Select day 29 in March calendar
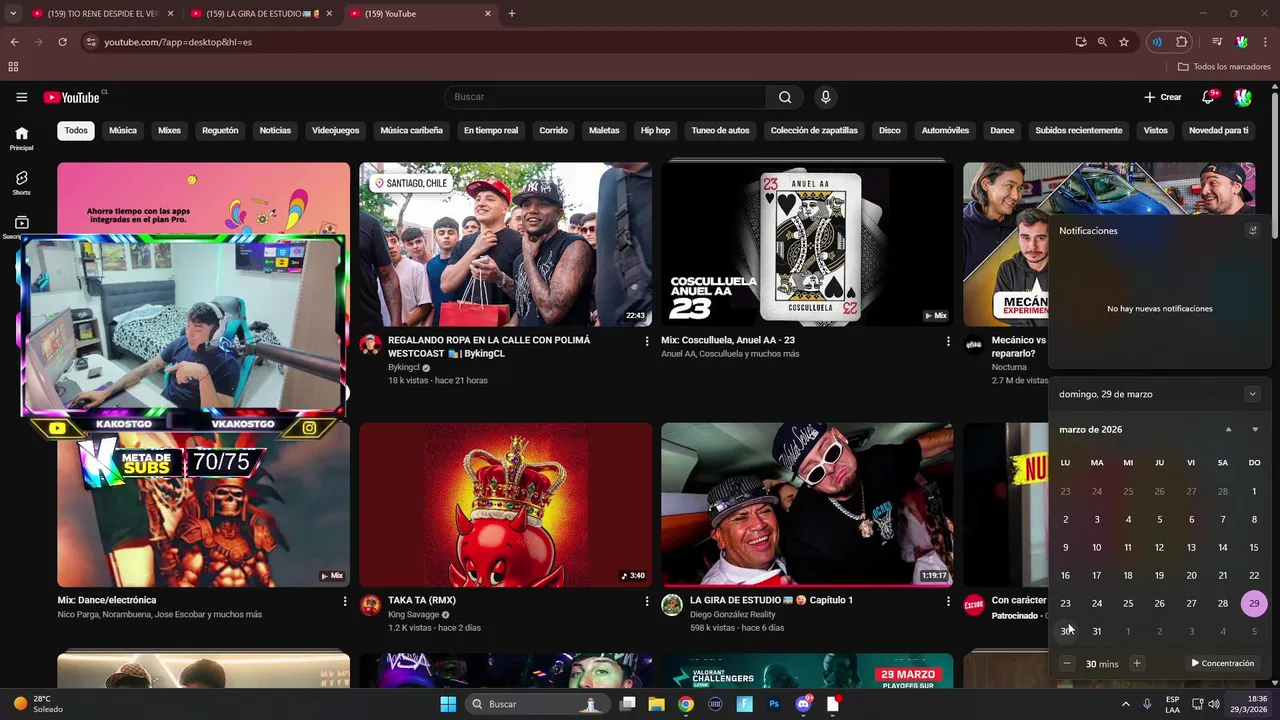The height and width of the screenshot is (720, 1280). [1254, 603]
